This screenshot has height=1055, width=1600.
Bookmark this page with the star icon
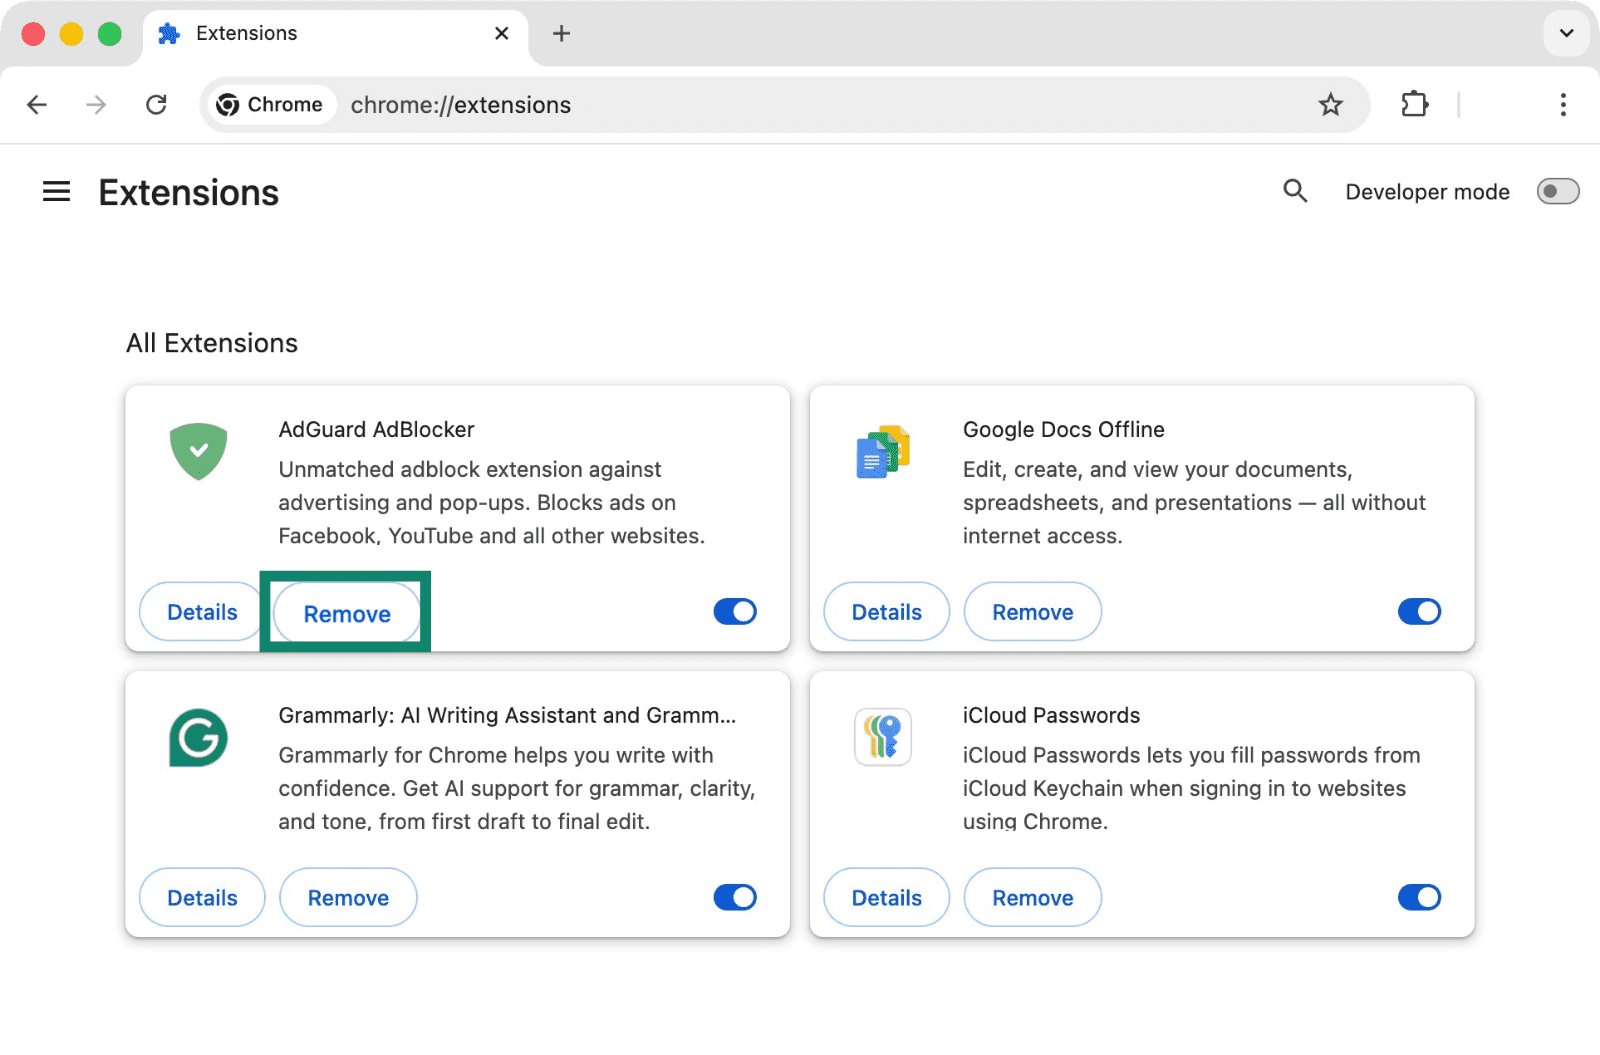(1330, 105)
